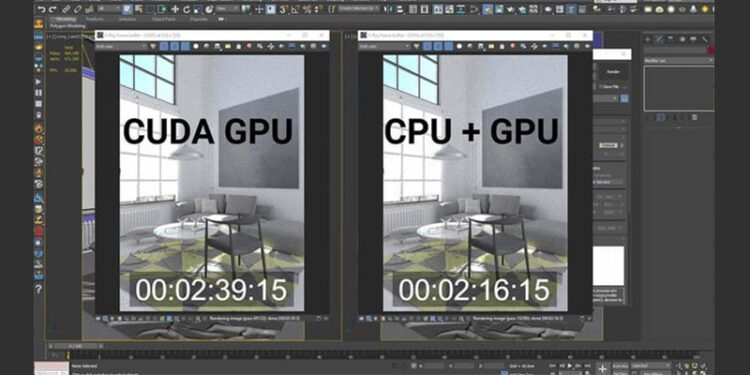
Task: Click the Undo arrow in main toolbar
Action: (42, 9)
